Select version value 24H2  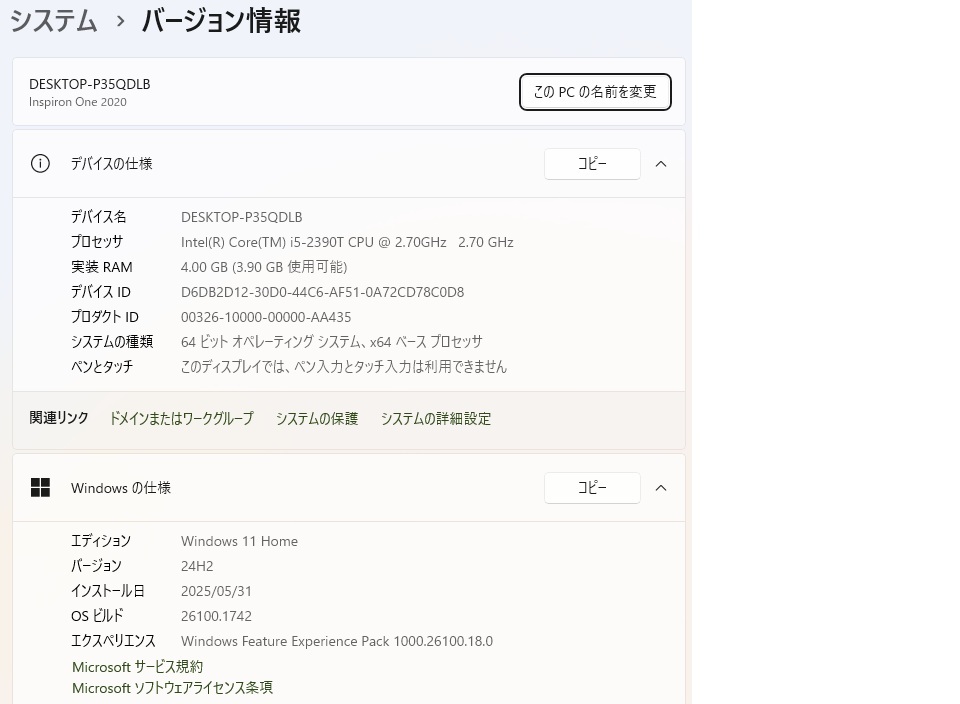(x=197, y=566)
